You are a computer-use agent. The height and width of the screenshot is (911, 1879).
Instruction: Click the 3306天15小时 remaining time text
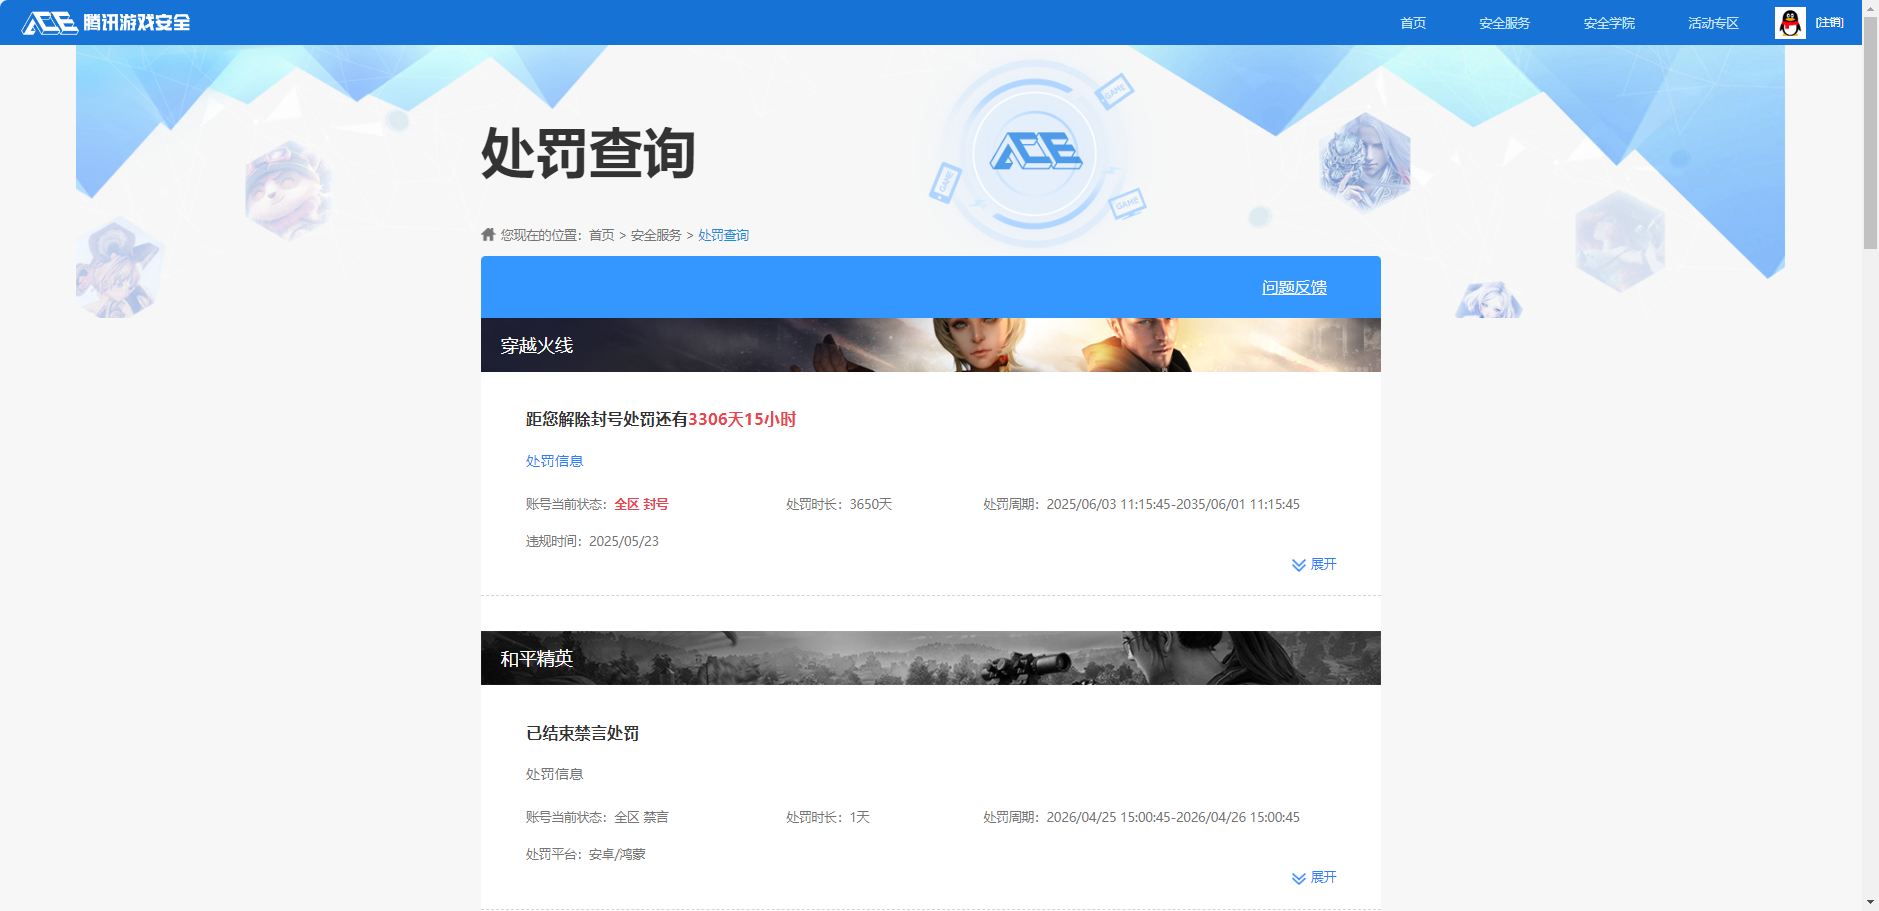[742, 419]
